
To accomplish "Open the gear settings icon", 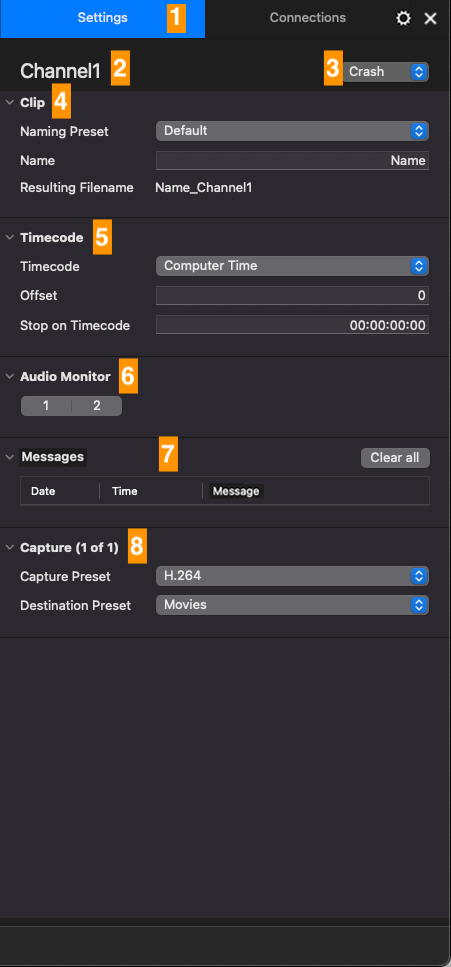I will [x=403, y=19].
